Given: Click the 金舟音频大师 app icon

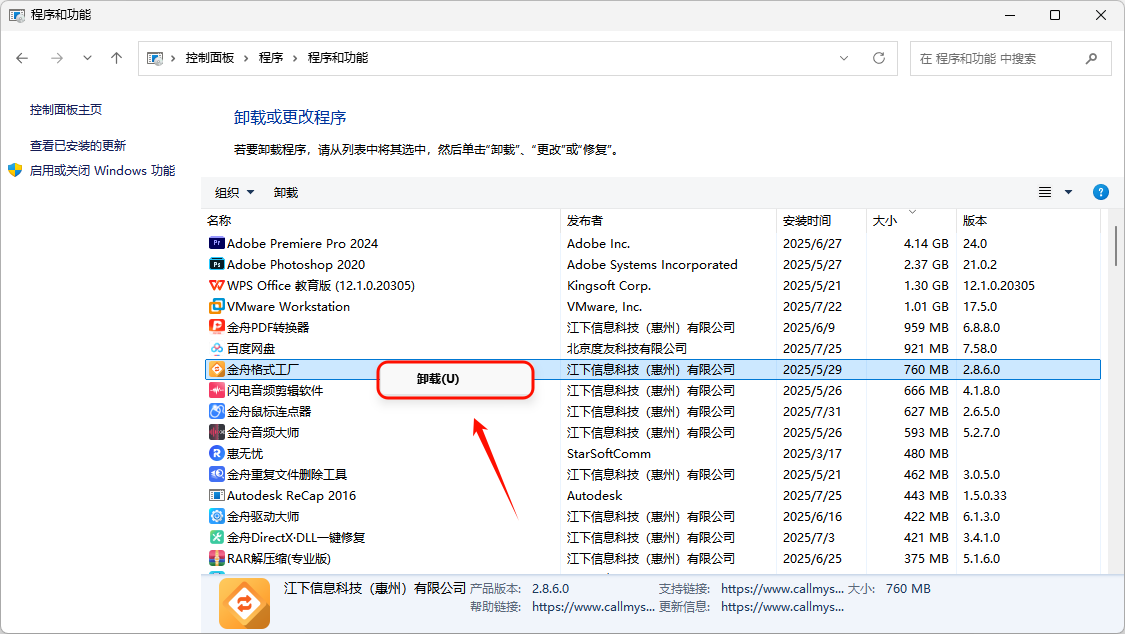Looking at the screenshot, I should [216, 432].
